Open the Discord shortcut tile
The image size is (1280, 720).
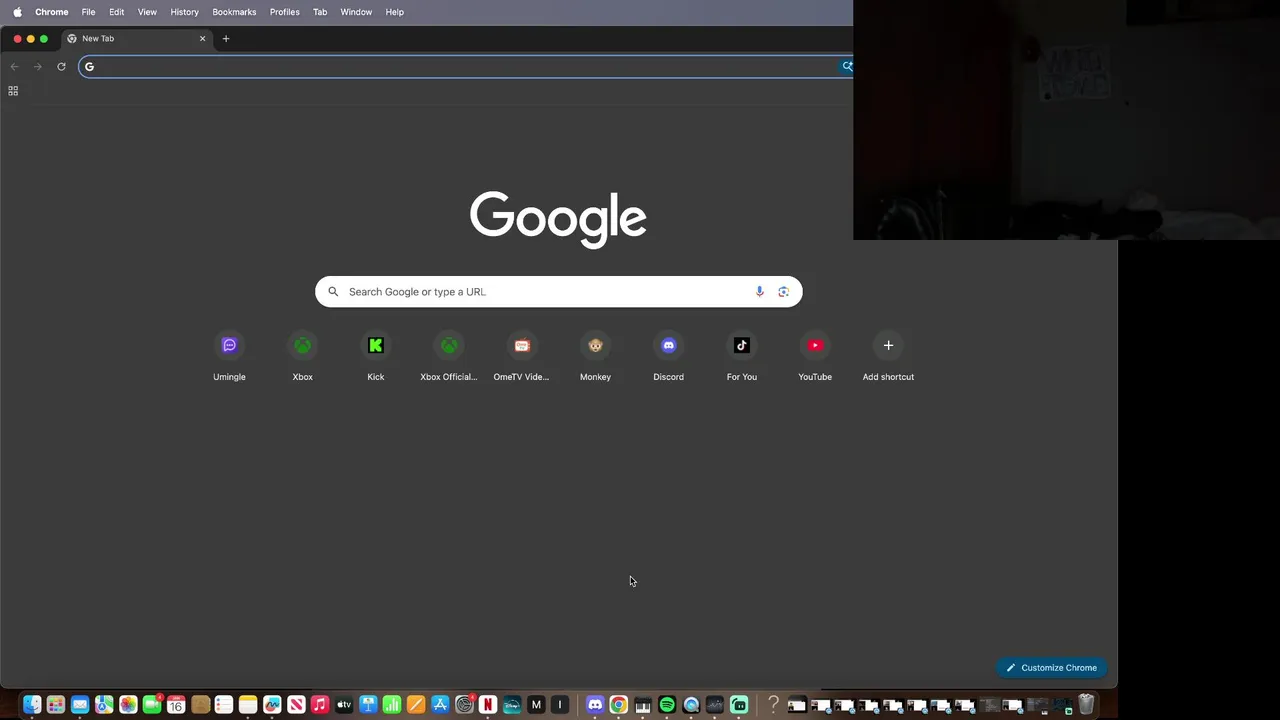tap(668, 357)
